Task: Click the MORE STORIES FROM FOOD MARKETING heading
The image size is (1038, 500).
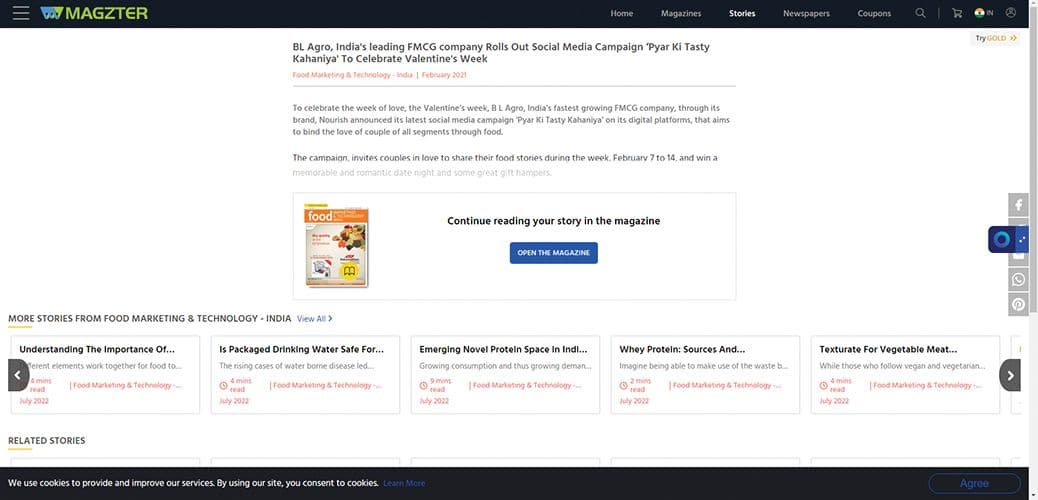Action: (x=150, y=319)
